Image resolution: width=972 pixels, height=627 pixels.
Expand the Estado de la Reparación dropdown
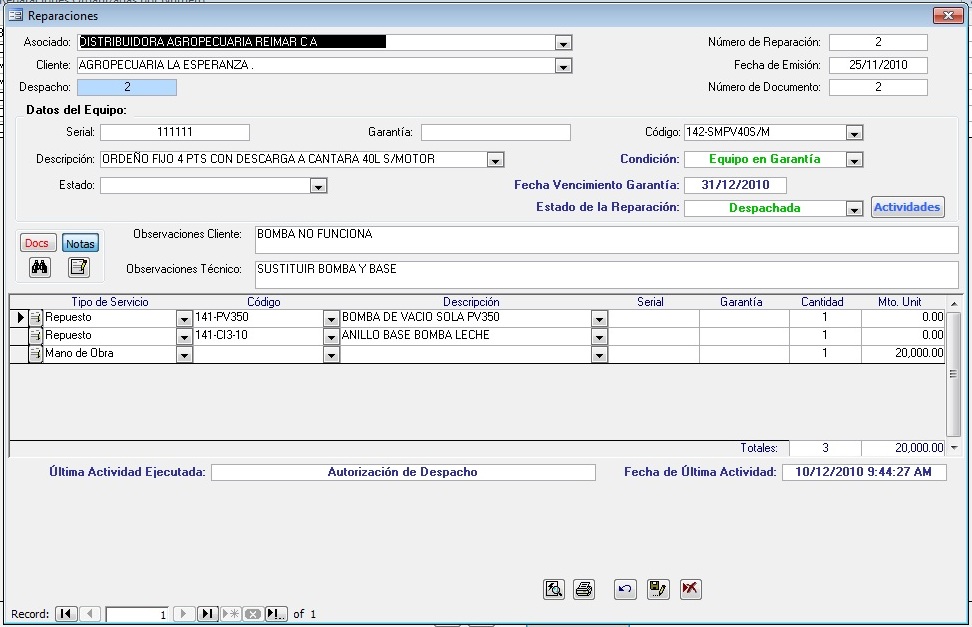pyautogui.click(x=854, y=209)
